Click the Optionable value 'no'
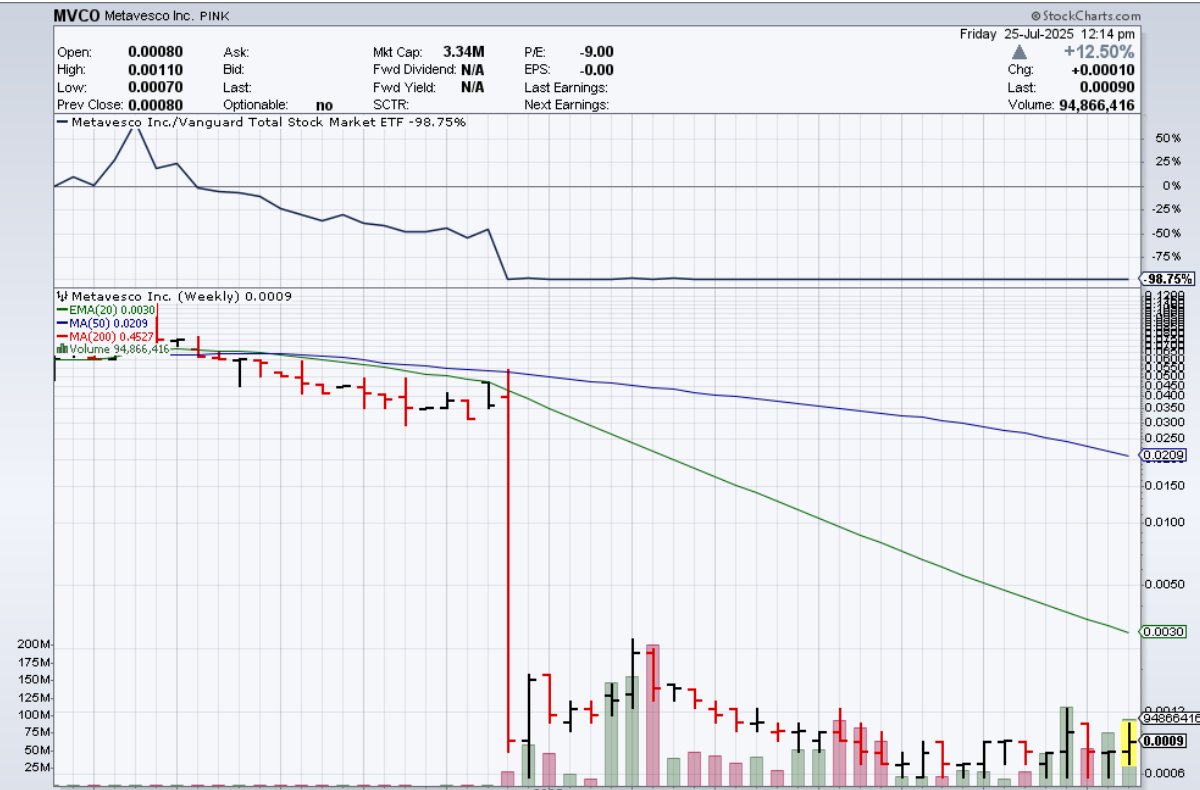 tap(324, 104)
